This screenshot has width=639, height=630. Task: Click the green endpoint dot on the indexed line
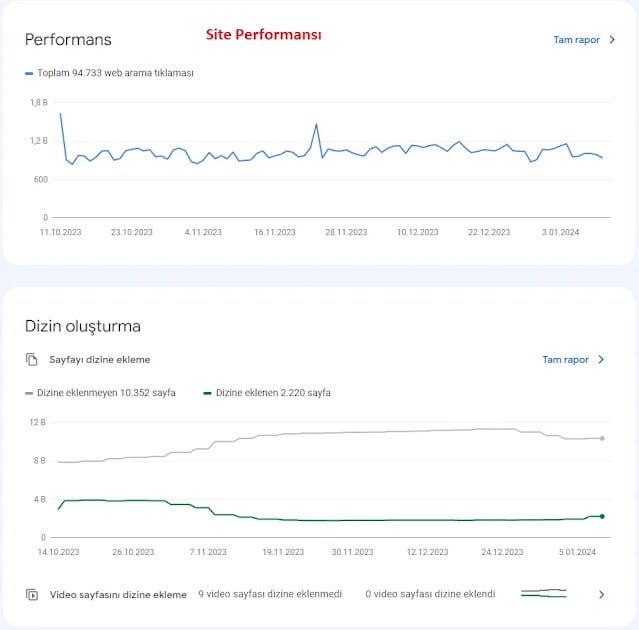(x=602, y=516)
